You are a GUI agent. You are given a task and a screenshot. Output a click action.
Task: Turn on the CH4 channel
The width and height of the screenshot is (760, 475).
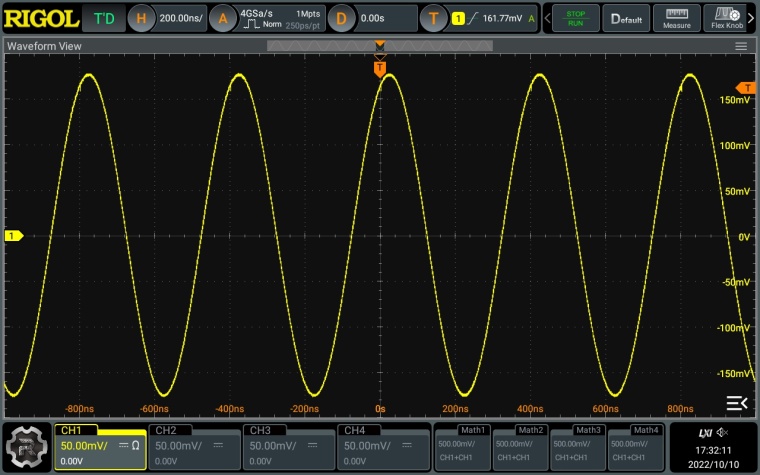click(x=382, y=446)
